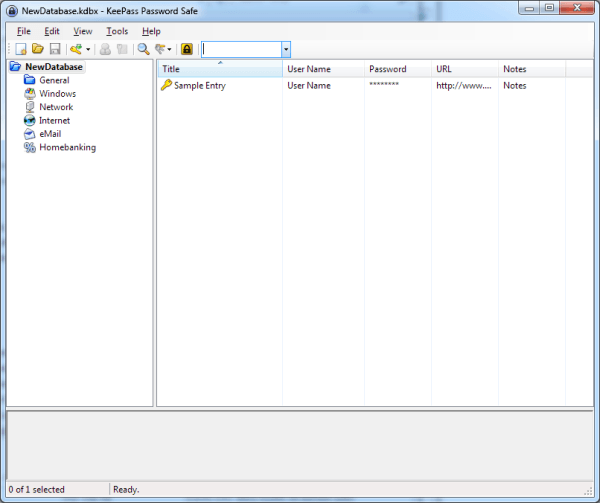This screenshot has height=503, width=600.
Task: Open the Edit menu
Action: [x=52, y=31]
